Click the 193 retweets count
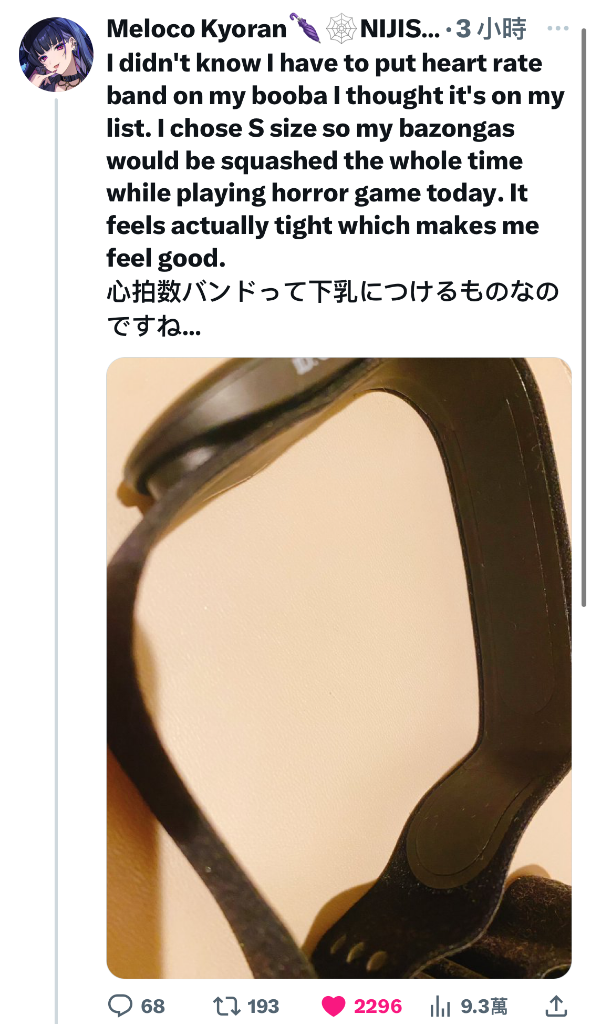This screenshot has height=1024, width=591. [263, 1006]
